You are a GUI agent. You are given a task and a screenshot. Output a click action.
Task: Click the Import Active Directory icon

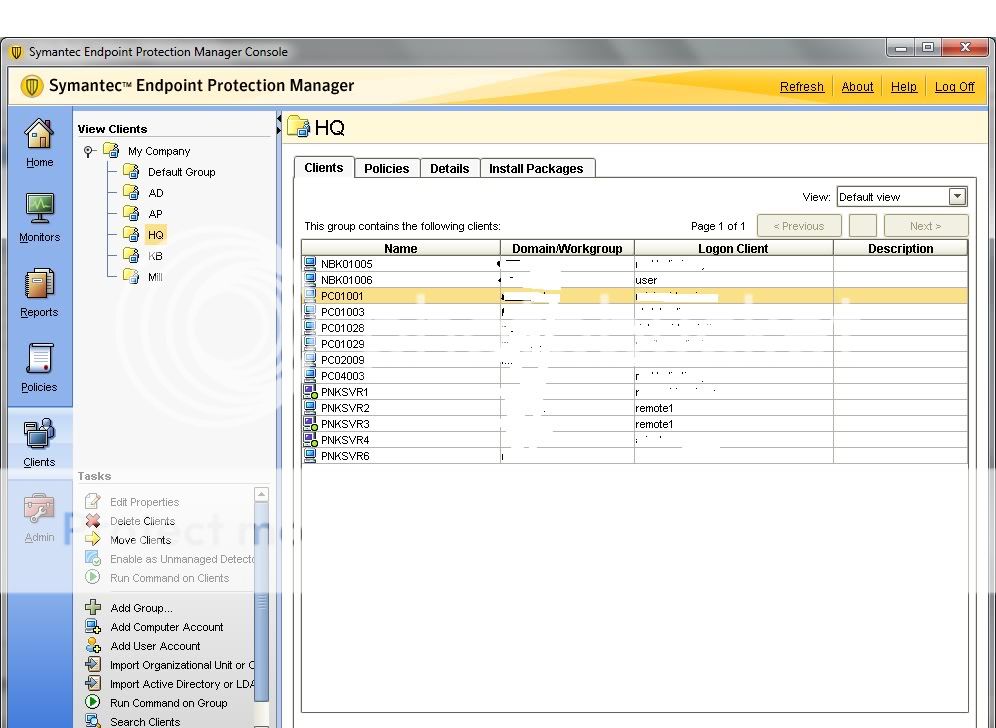(93, 684)
